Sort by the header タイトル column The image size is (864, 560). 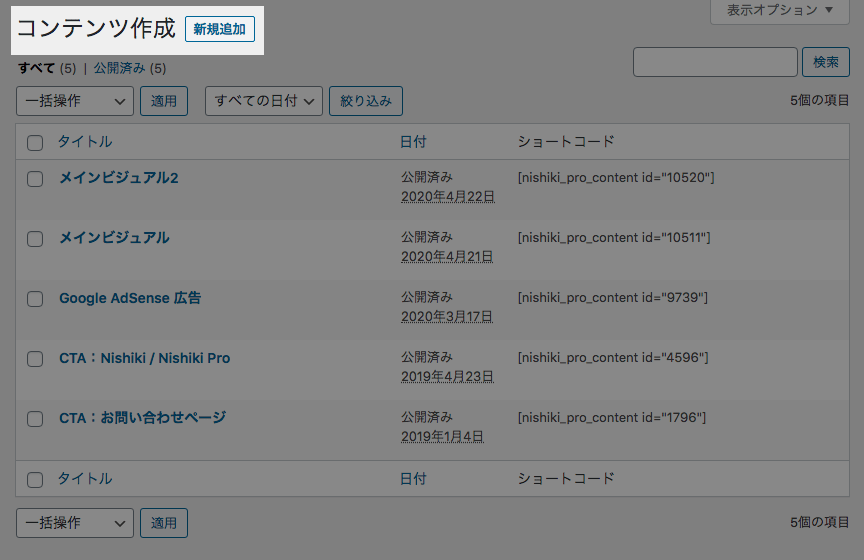tap(85, 142)
